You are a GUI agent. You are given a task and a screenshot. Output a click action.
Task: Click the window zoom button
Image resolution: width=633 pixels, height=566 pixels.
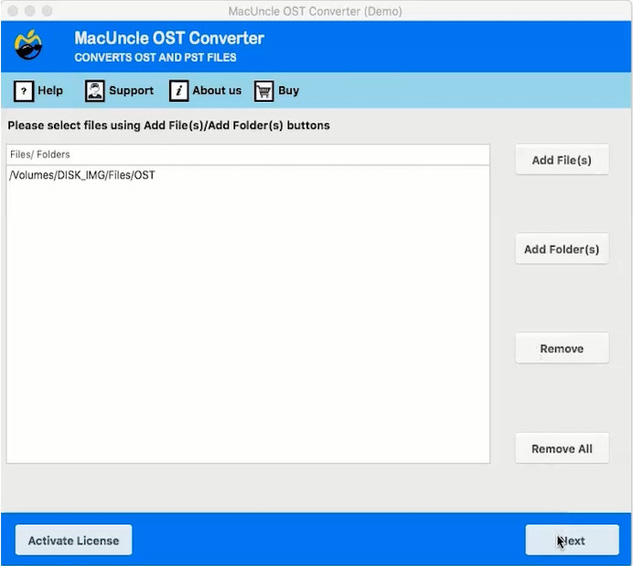pyautogui.click(x=48, y=10)
